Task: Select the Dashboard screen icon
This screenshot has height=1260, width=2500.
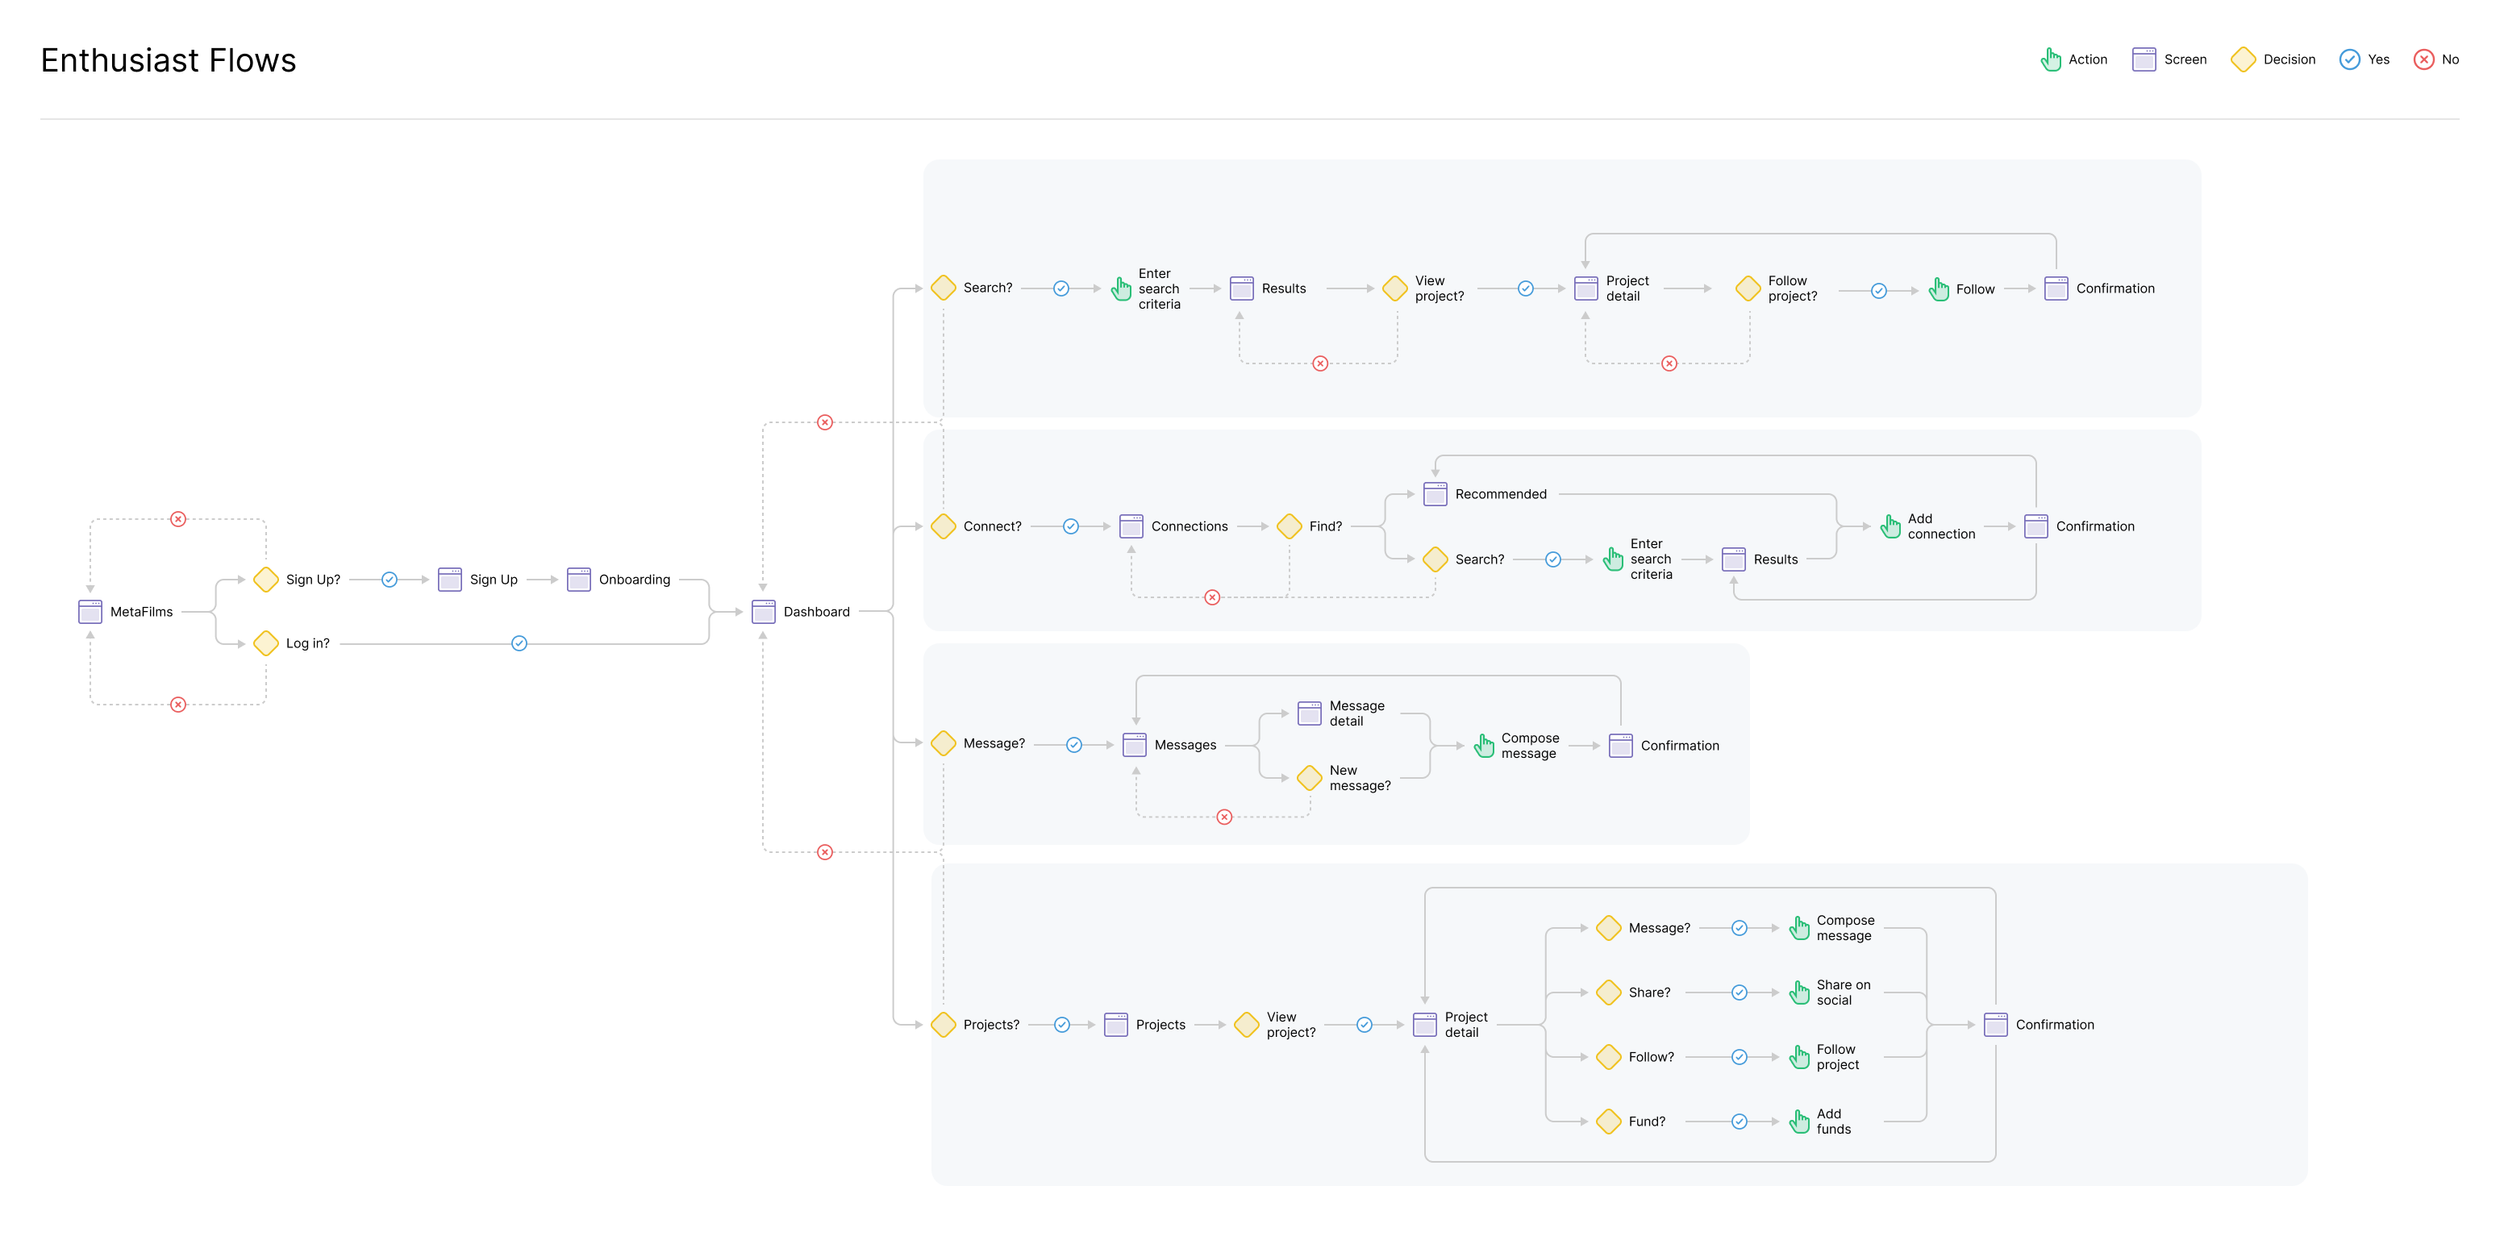Action: pyautogui.click(x=763, y=612)
